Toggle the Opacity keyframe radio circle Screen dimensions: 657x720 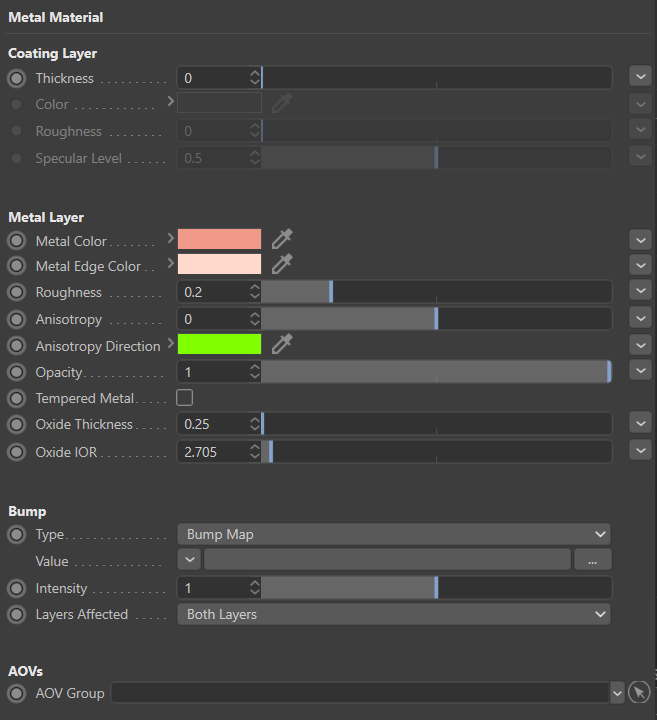click(x=16, y=372)
